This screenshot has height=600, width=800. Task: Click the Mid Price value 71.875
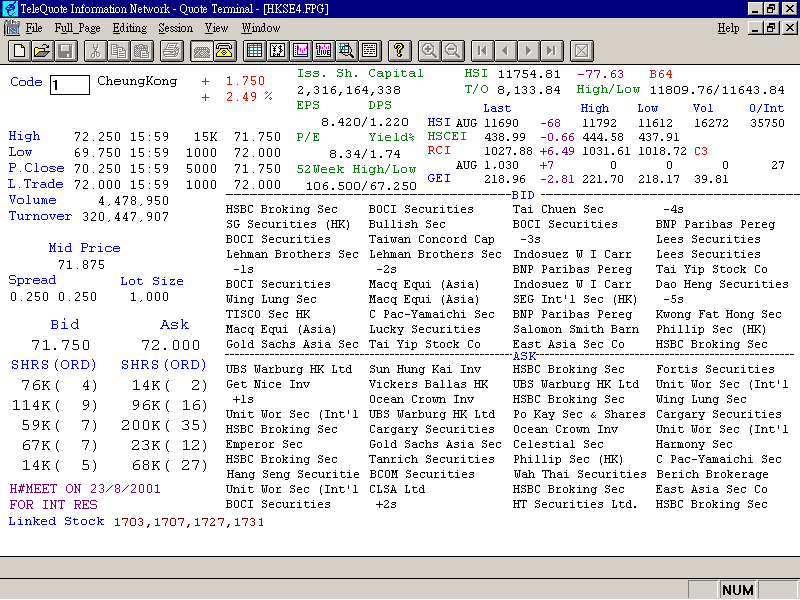(x=81, y=265)
